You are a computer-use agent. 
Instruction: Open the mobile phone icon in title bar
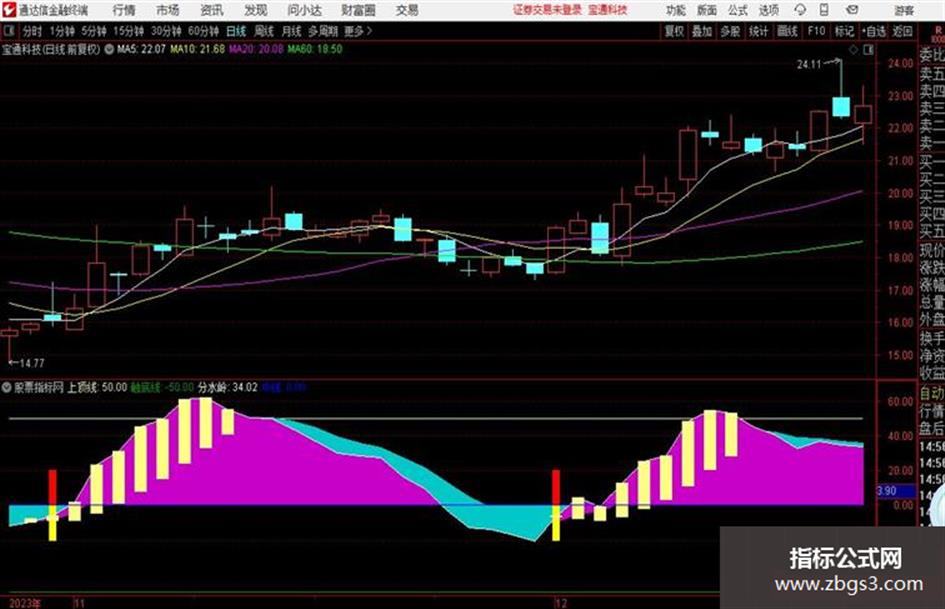click(x=824, y=10)
